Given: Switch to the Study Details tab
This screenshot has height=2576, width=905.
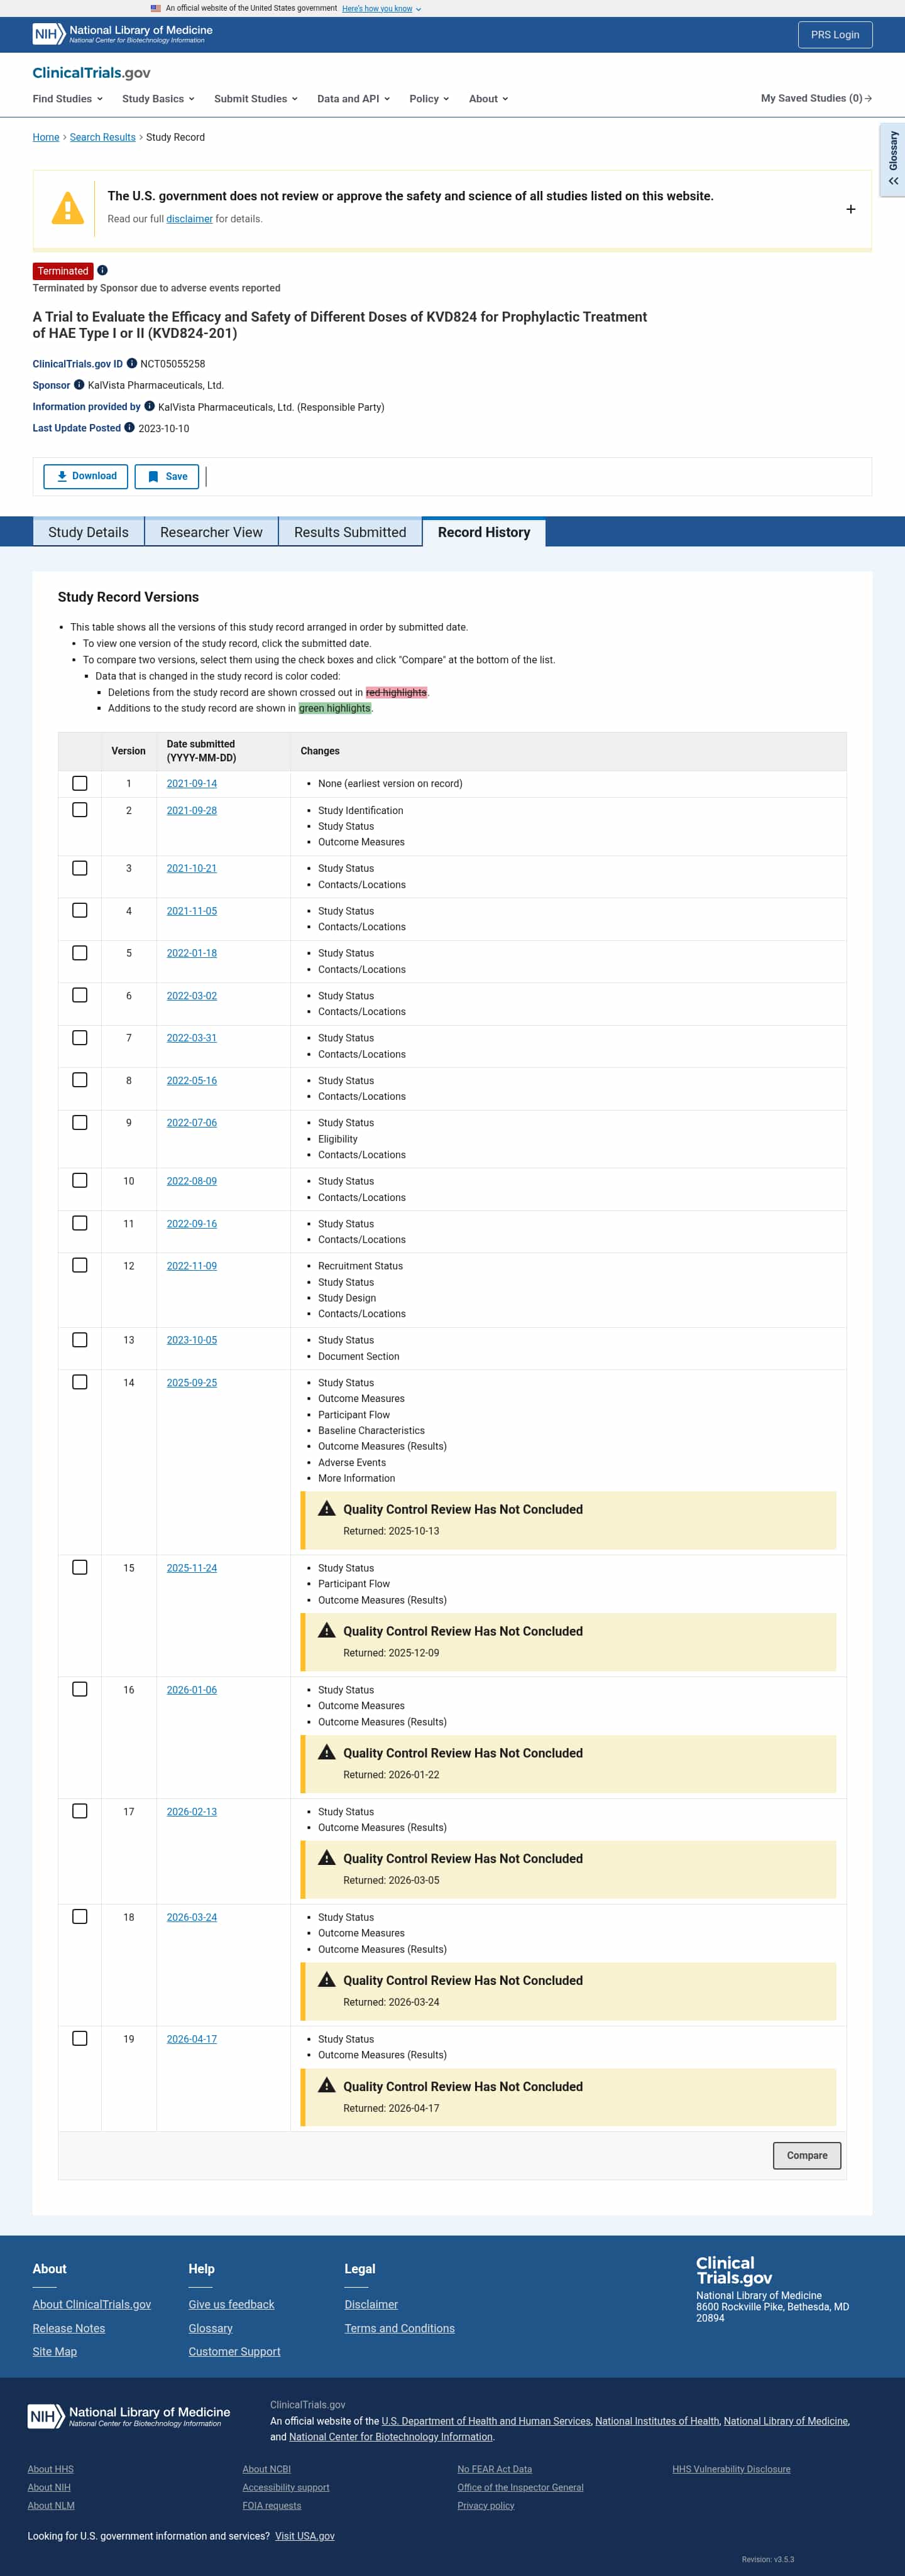Looking at the screenshot, I should coord(88,532).
